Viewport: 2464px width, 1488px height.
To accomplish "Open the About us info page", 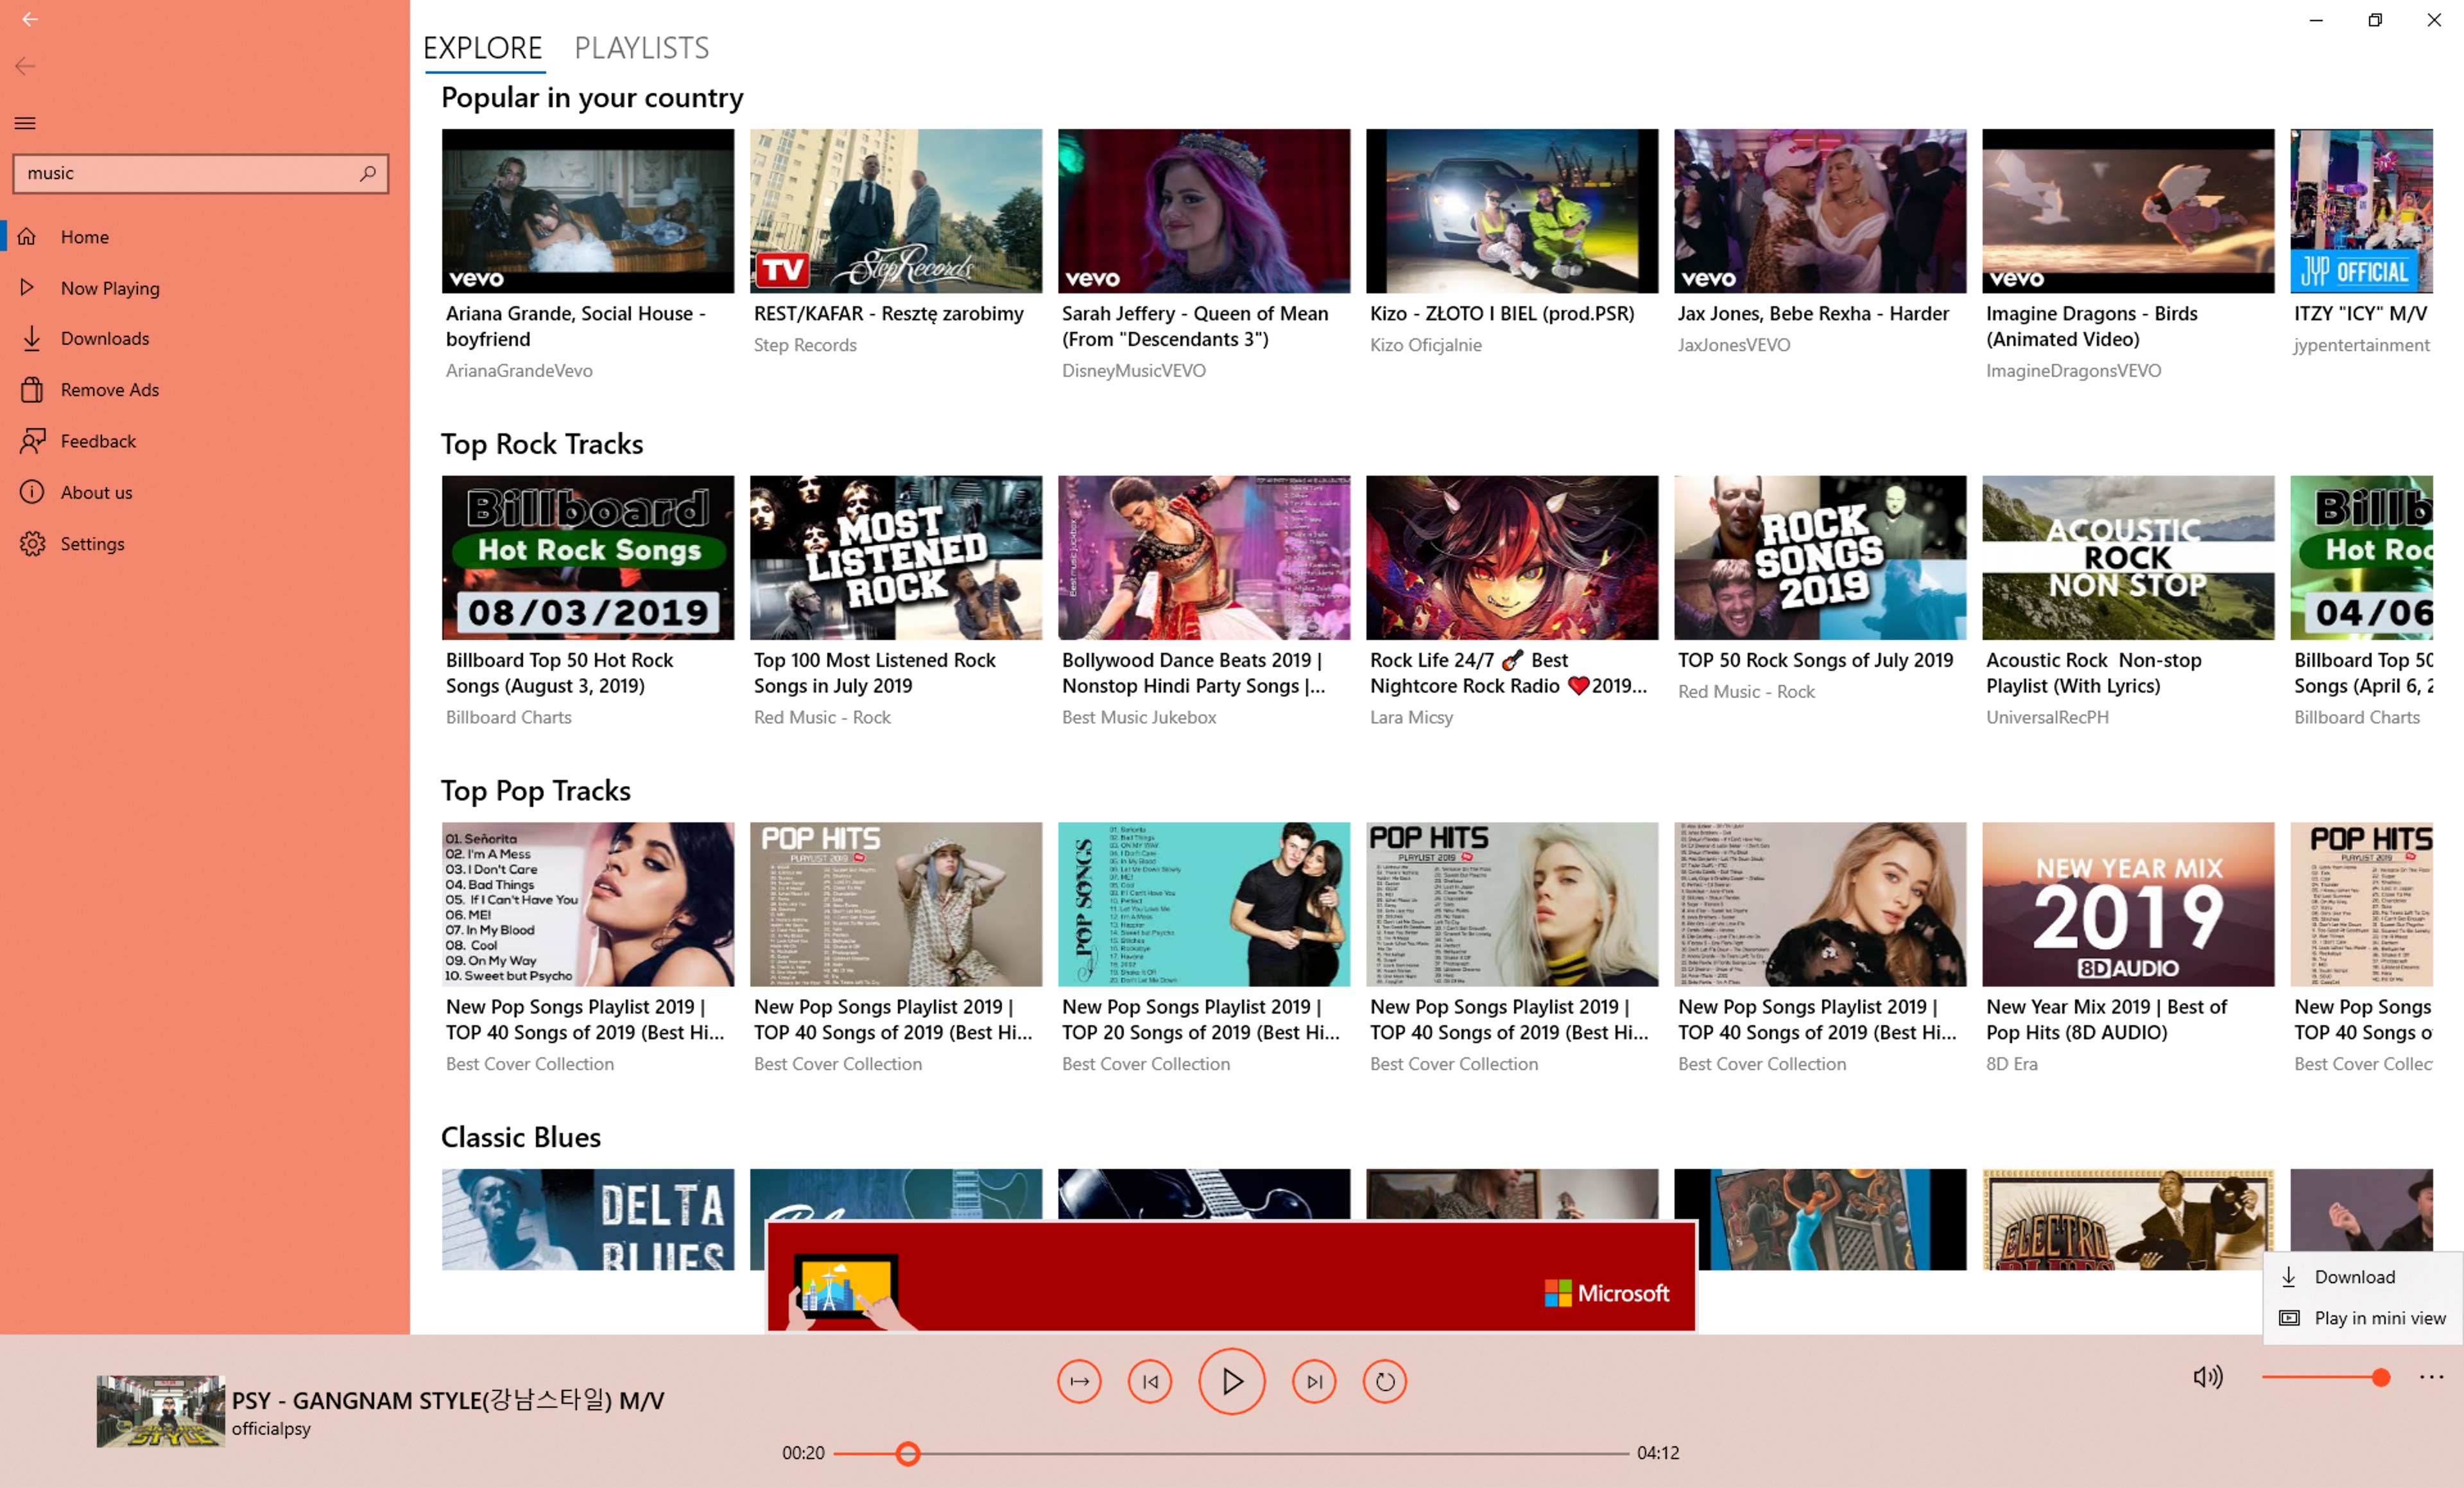I will [96, 492].
